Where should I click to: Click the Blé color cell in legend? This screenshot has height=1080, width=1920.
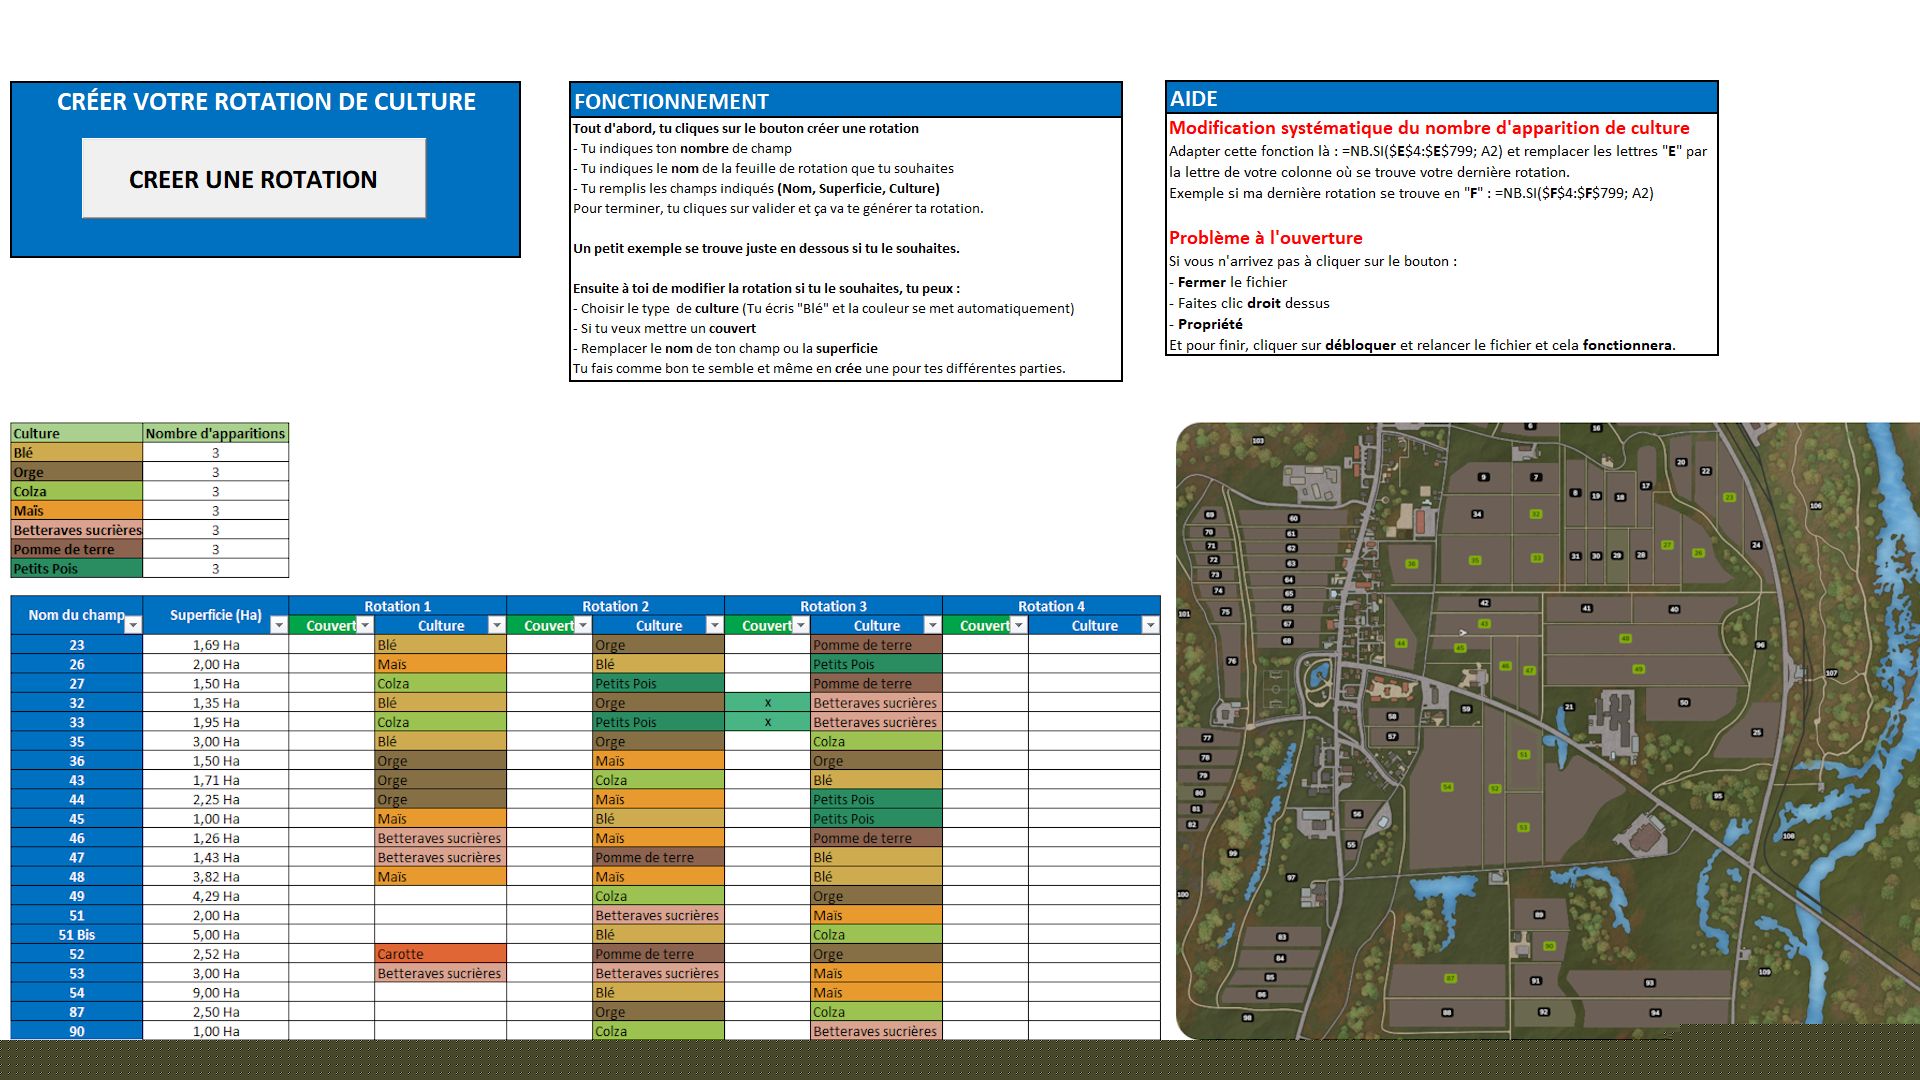coord(76,453)
